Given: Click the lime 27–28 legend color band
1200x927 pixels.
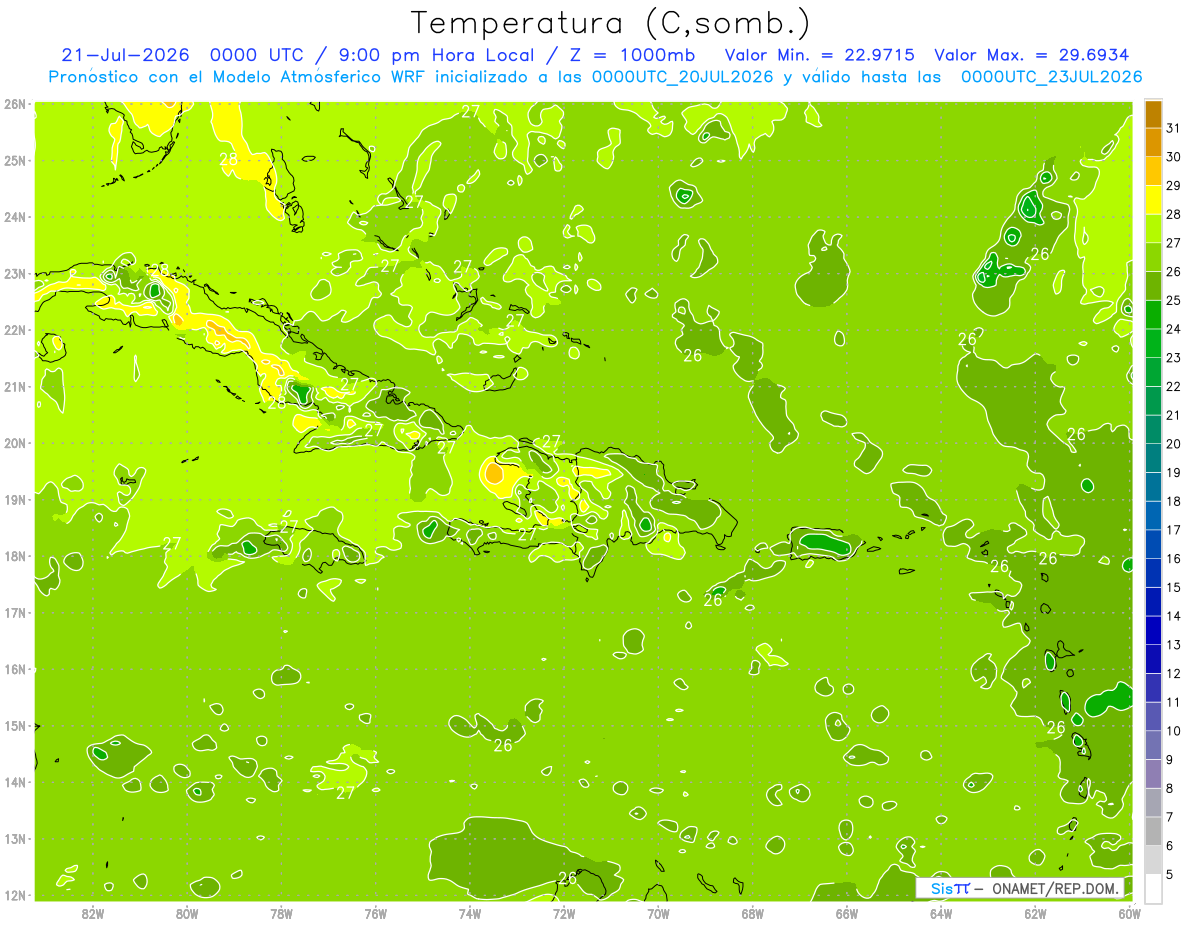Looking at the screenshot, I should tap(1153, 228).
